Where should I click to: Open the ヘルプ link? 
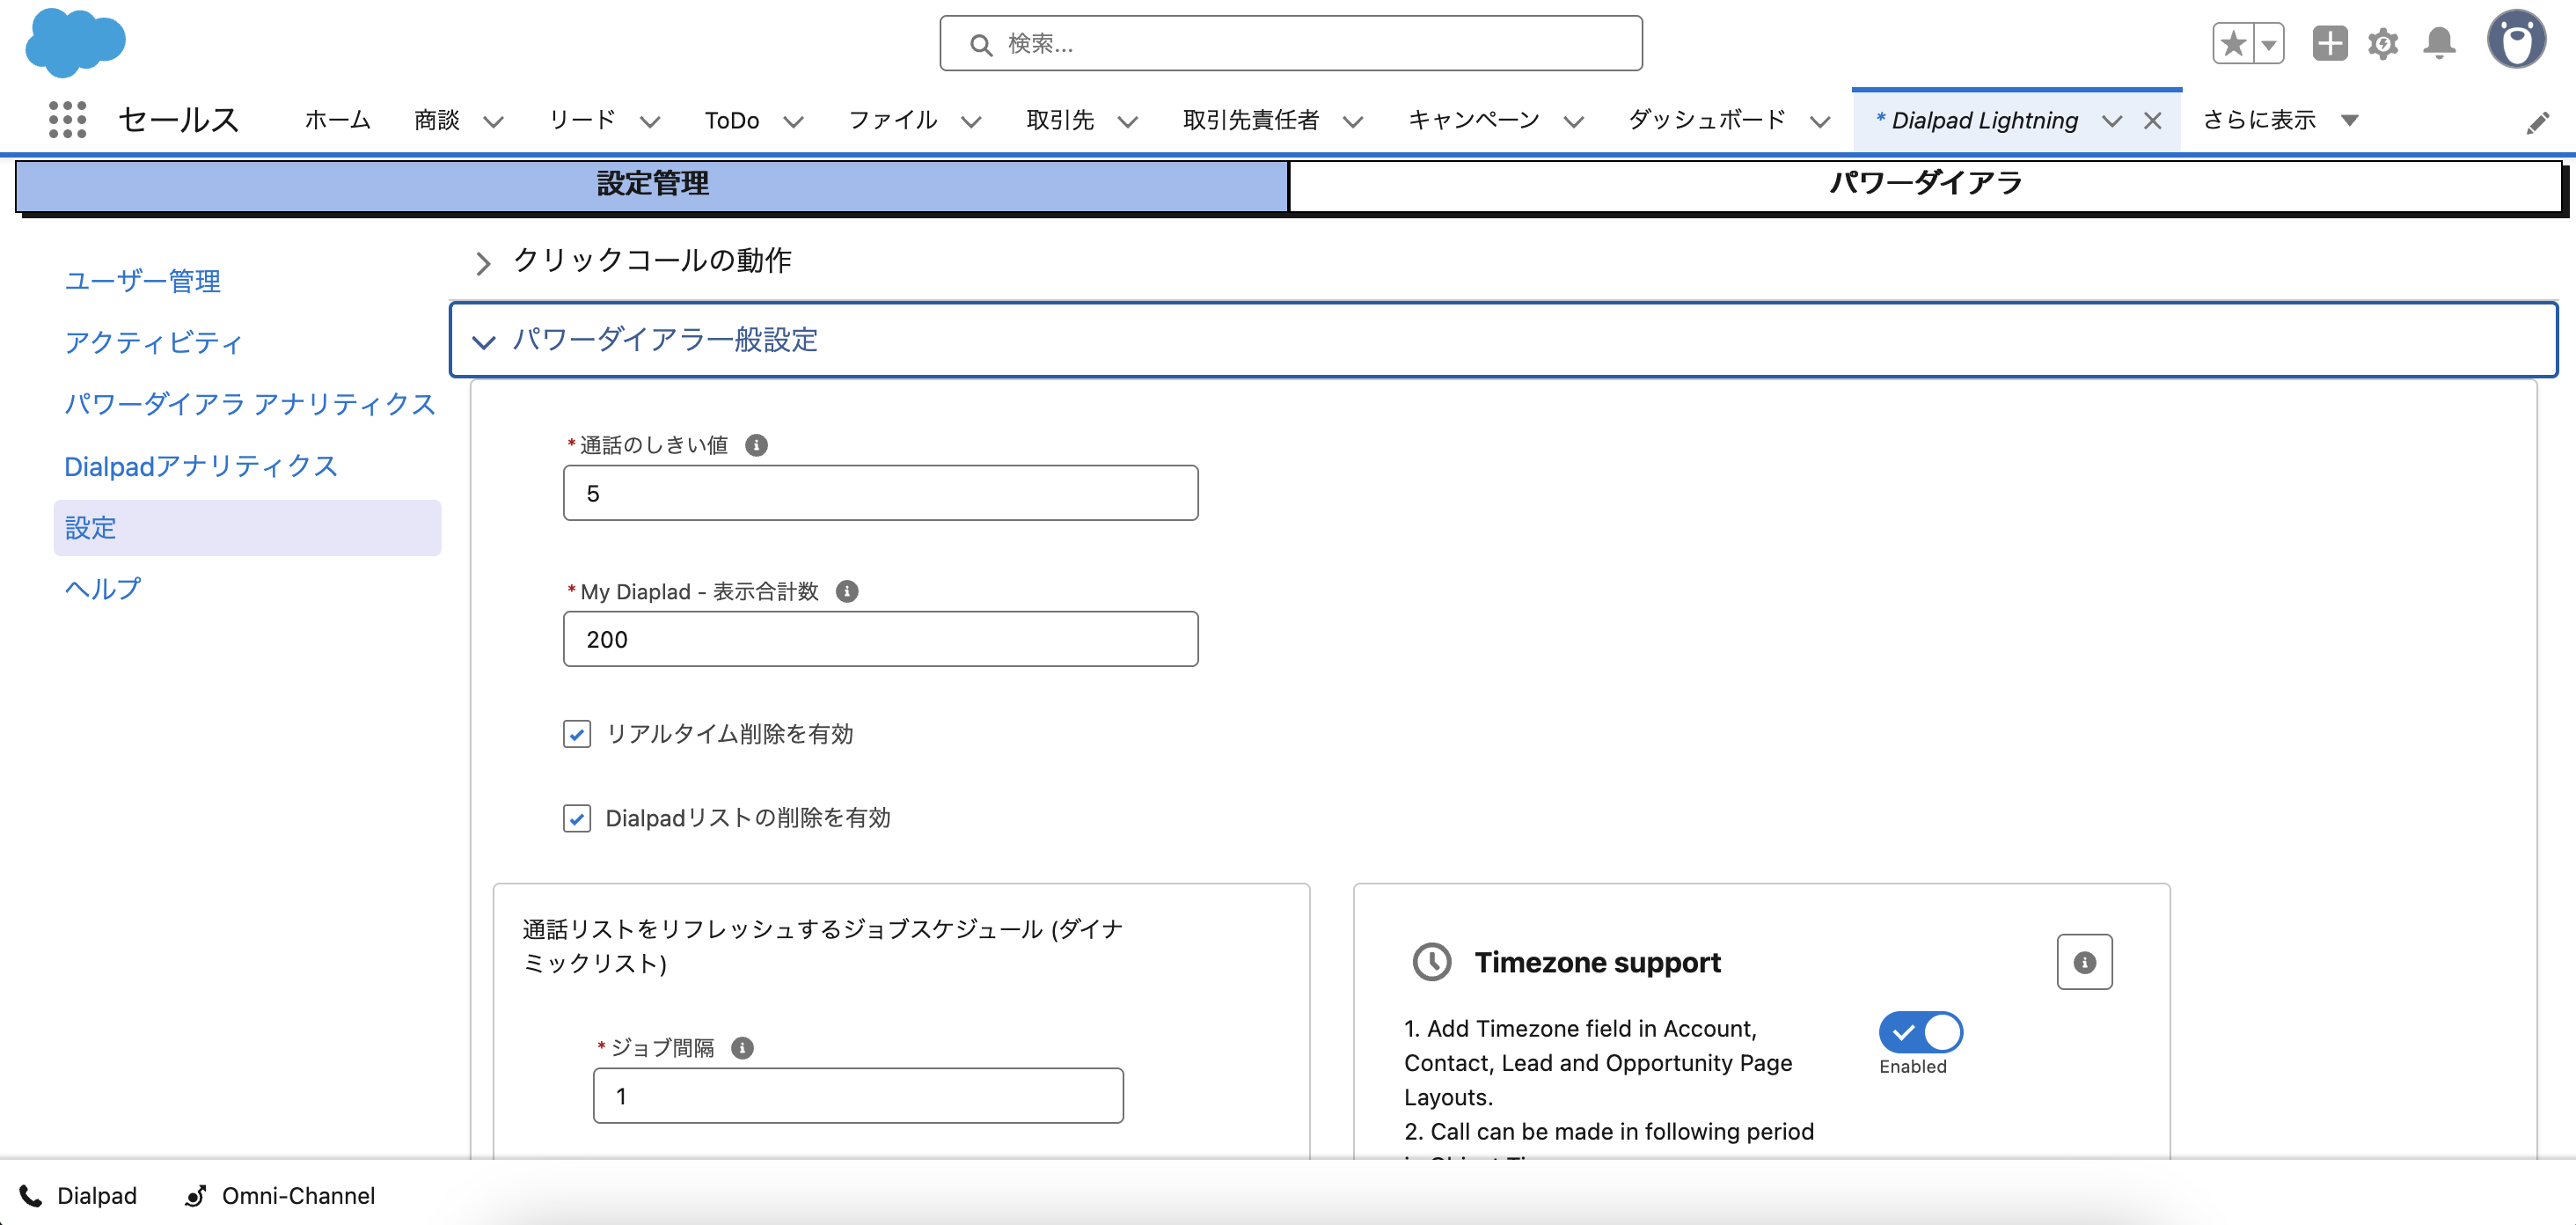[102, 588]
